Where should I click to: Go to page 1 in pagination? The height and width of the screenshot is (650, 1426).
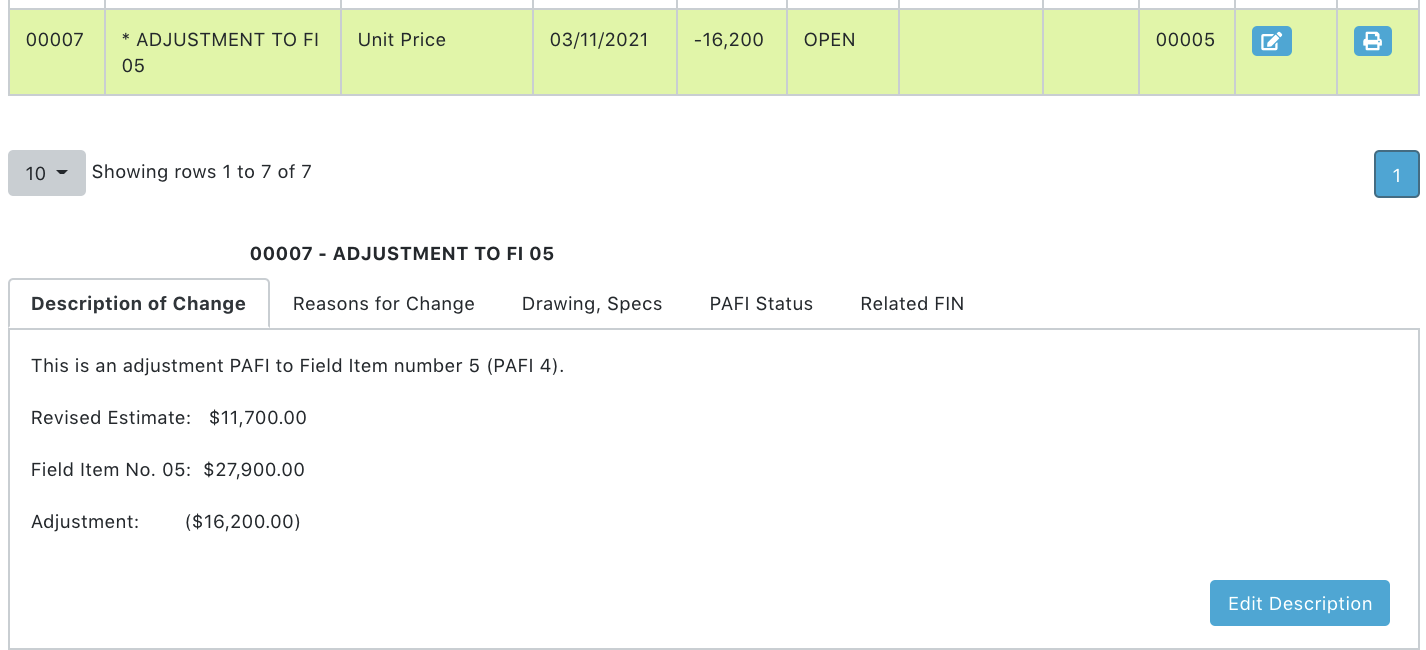(x=1396, y=174)
